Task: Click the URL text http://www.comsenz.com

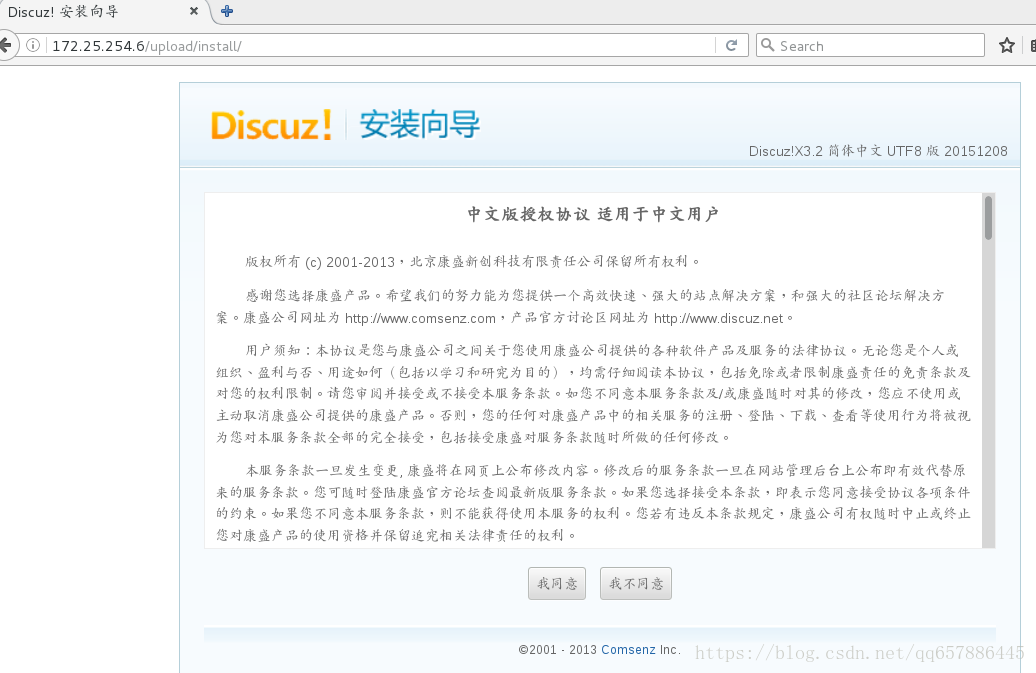Action: point(420,318)
